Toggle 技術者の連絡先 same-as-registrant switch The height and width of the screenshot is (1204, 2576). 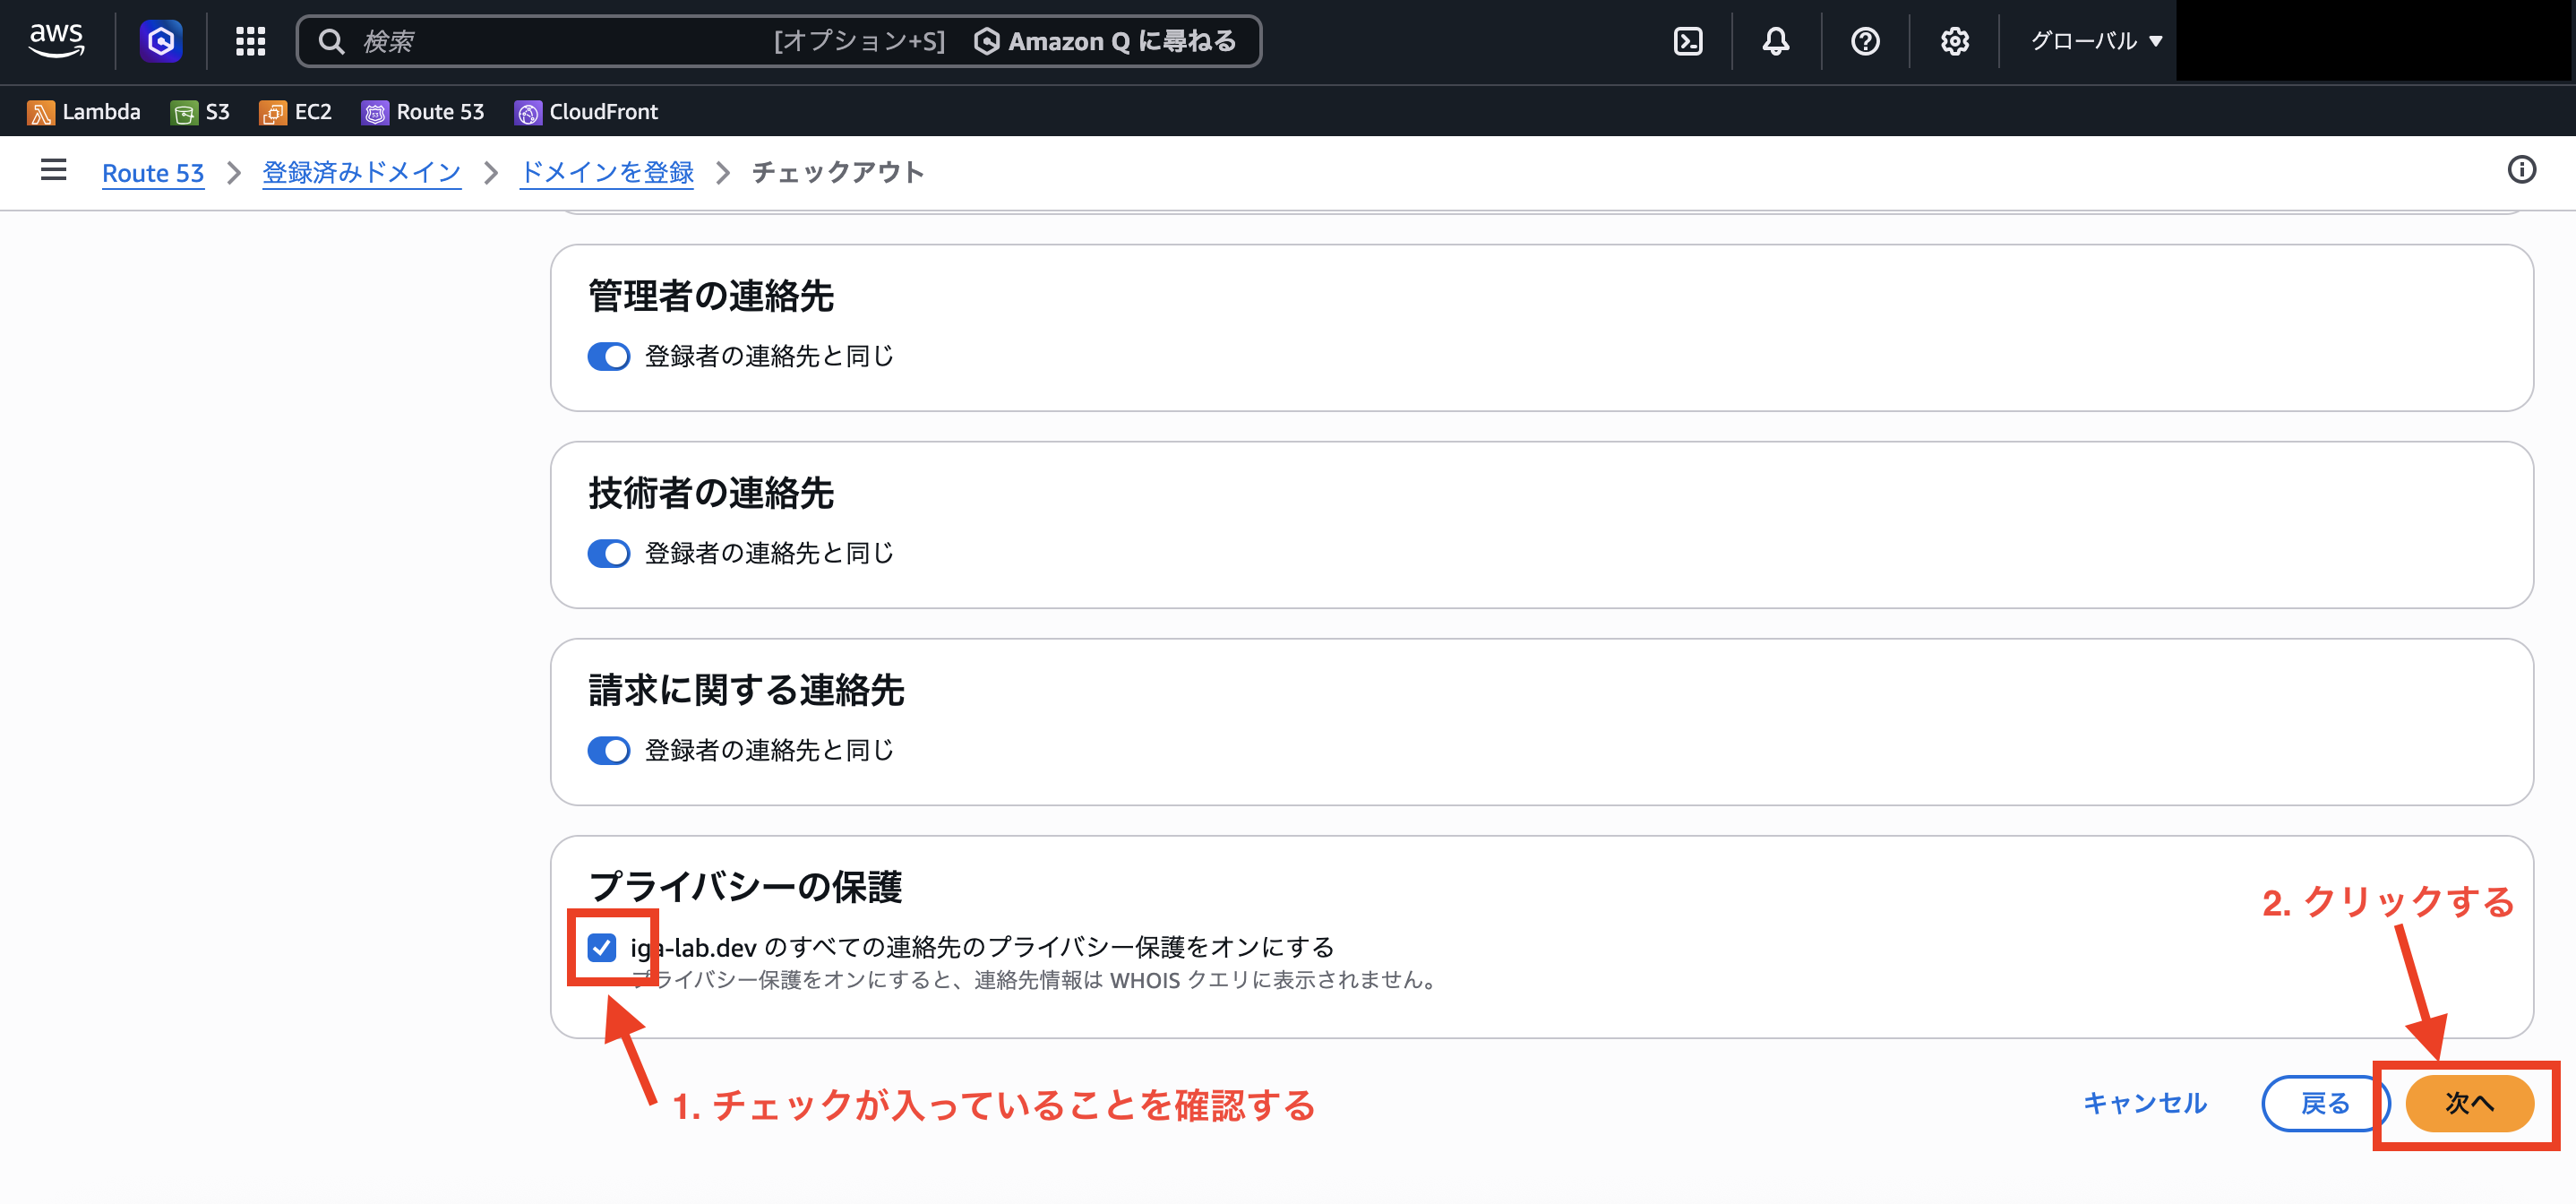pos(609,553)
